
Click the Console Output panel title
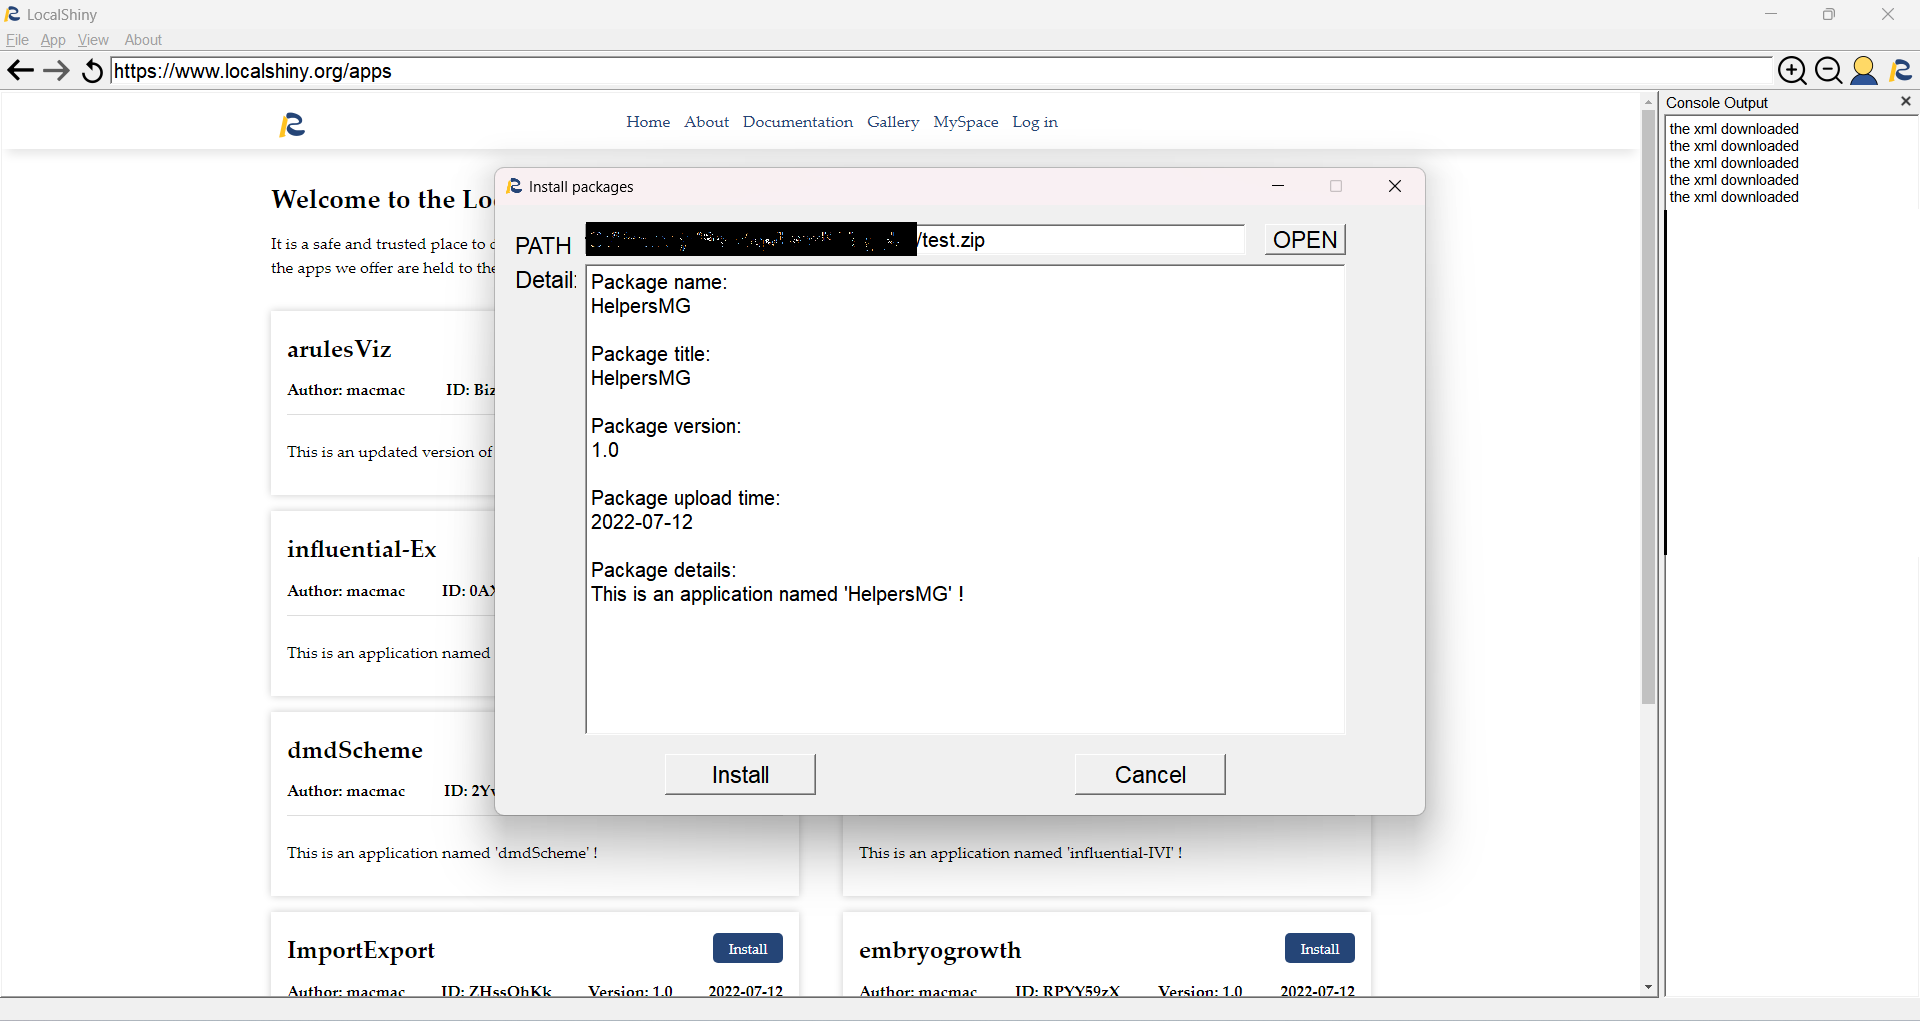(1717, 102)
